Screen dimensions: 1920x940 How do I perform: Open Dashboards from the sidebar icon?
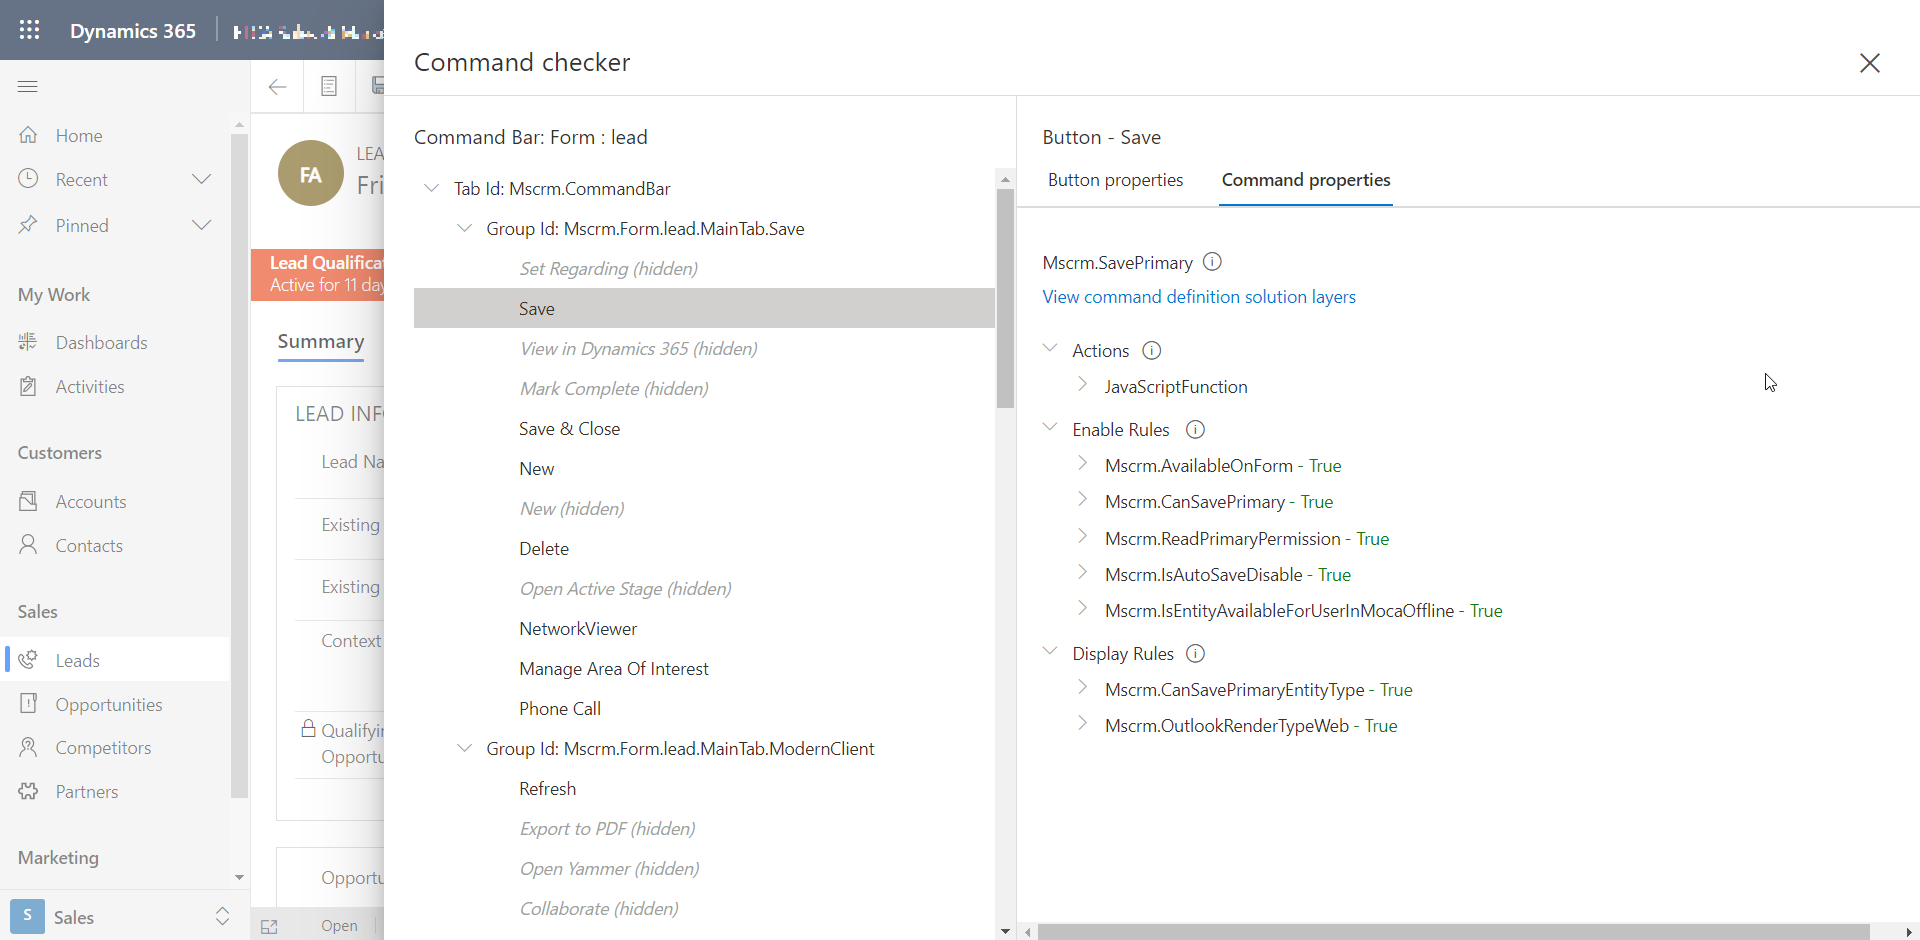coord(29,341)
